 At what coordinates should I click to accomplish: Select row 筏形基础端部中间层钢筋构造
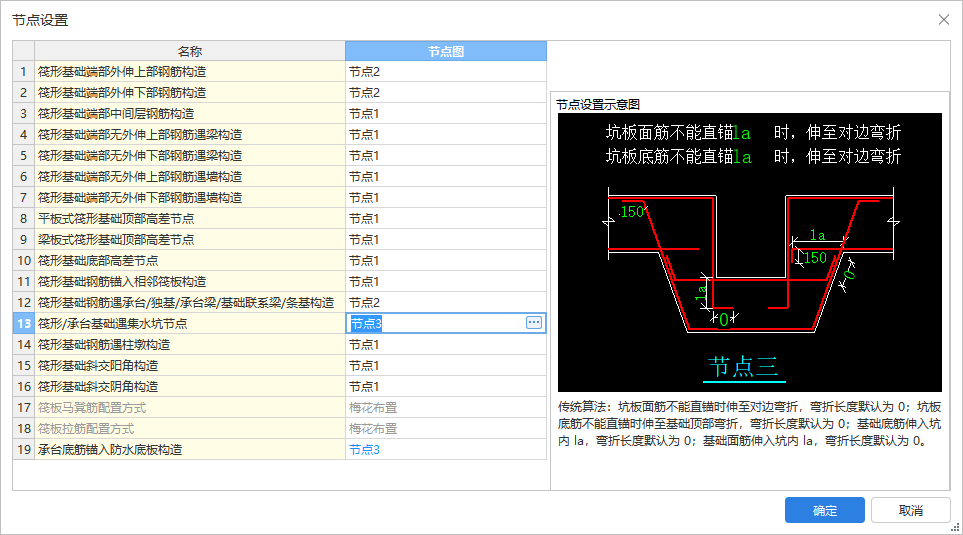[190, 114]
